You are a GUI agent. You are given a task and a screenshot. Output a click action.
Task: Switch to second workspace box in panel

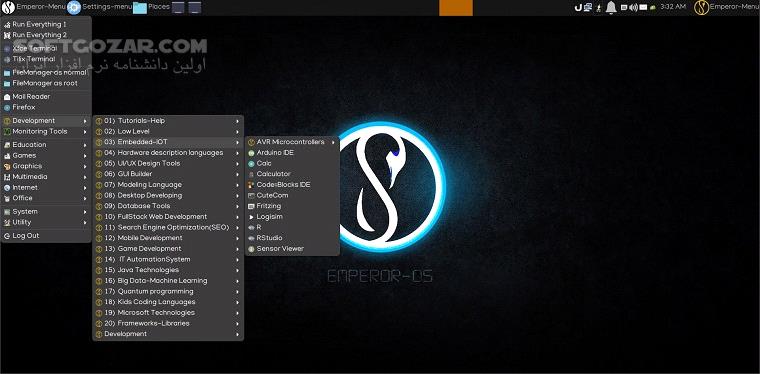click(194, 8)
